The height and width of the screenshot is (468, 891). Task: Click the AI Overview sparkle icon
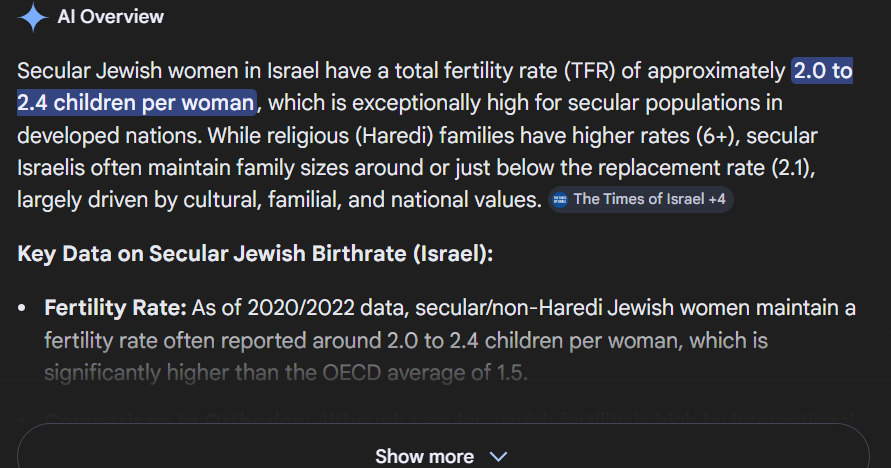33,17
